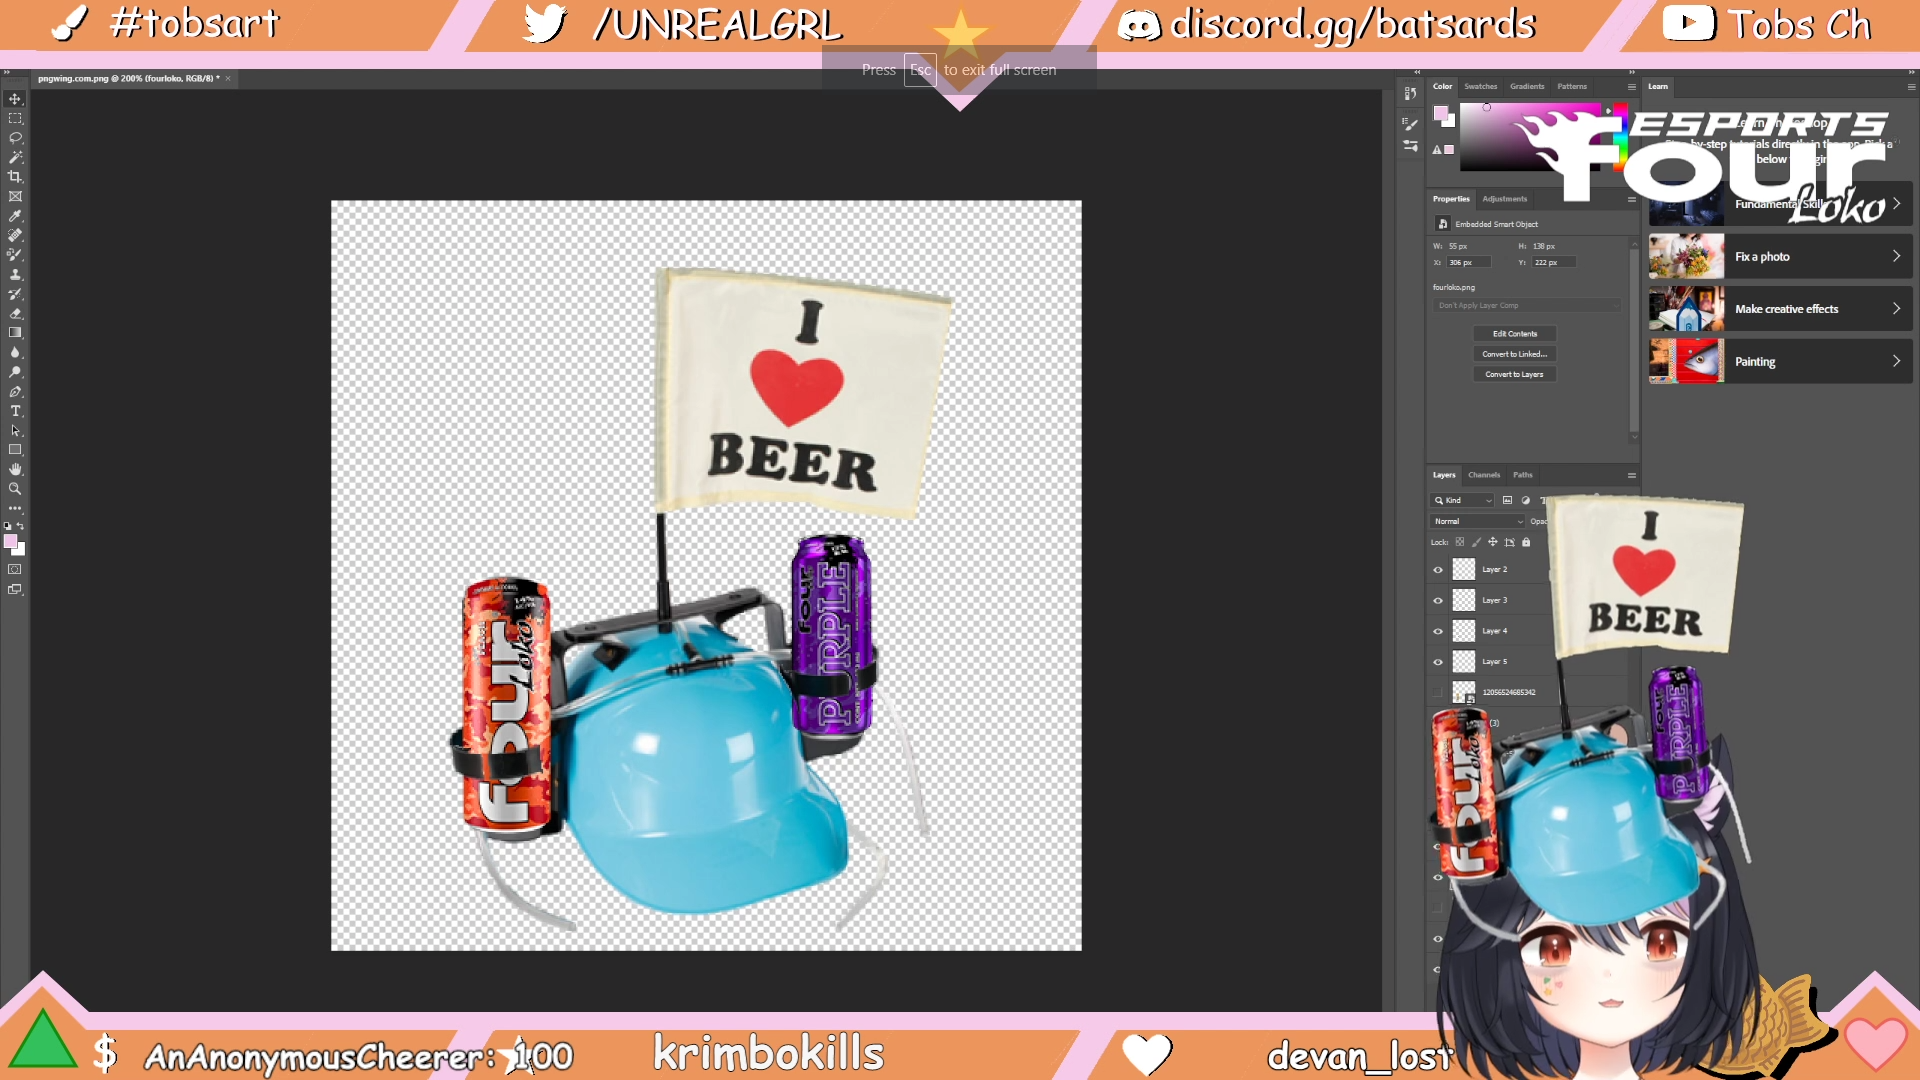Open the History panel icon
The width and height of the screenshot is (1920, 1080).
(x=1410, y=93)
